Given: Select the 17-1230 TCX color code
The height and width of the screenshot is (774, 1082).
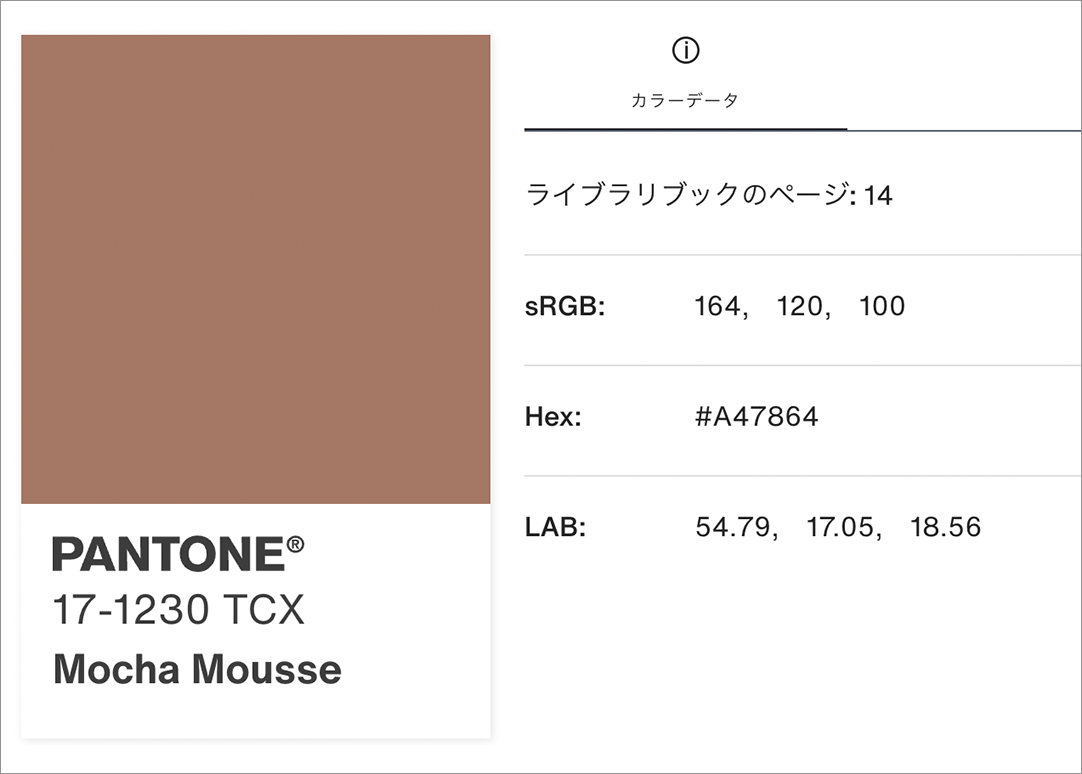Looking at the screenshot, I should click(x=178, y=610).
